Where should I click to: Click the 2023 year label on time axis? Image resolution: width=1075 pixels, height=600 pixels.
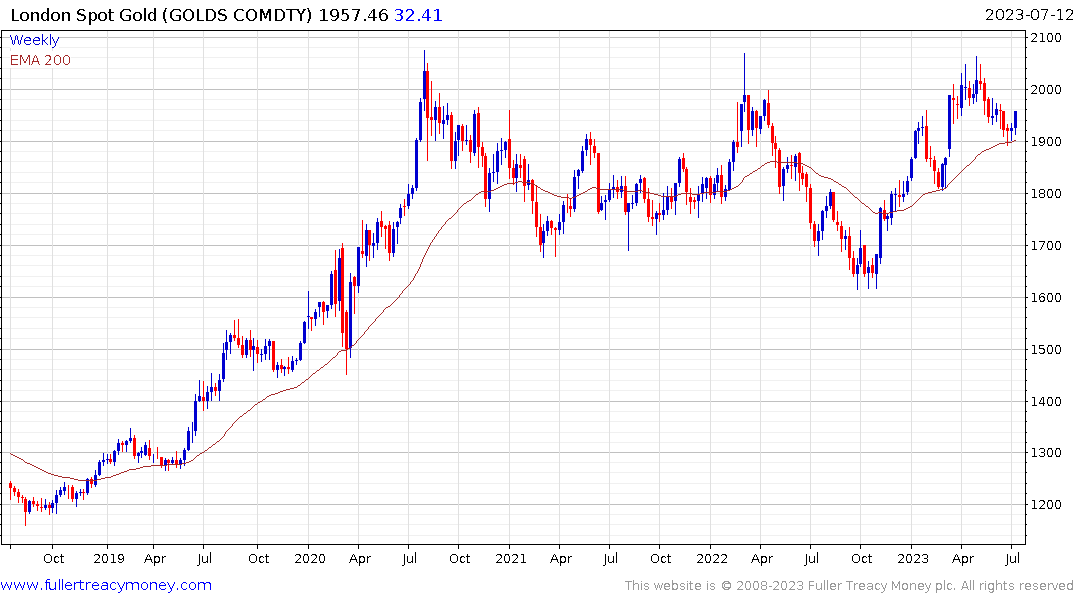tap(913, 559)
